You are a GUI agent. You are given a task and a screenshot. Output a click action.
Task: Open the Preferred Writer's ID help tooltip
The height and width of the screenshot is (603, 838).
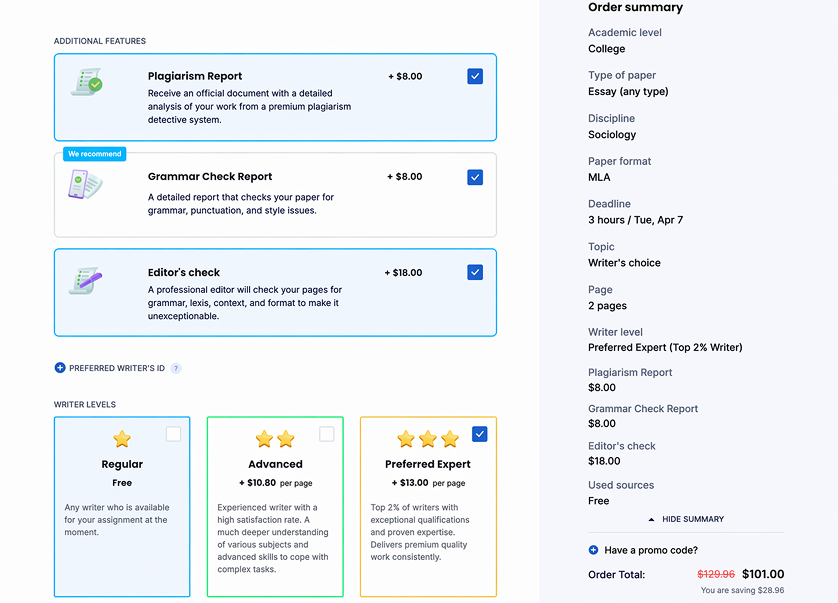point(176,368)
